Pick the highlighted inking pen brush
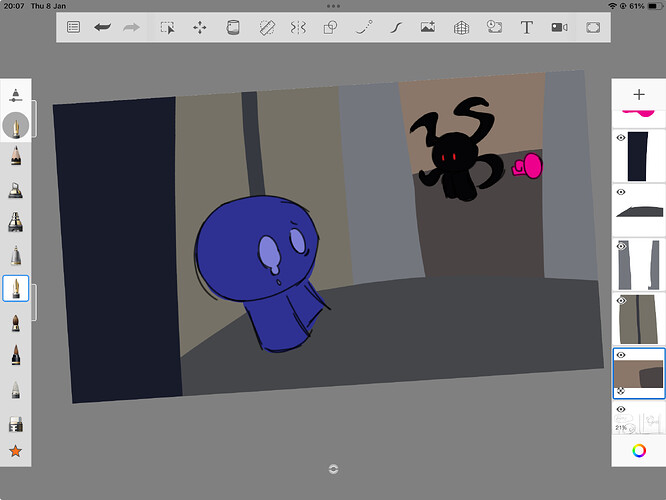The height and width of the screenshot is (500, 666). [16, 290]
